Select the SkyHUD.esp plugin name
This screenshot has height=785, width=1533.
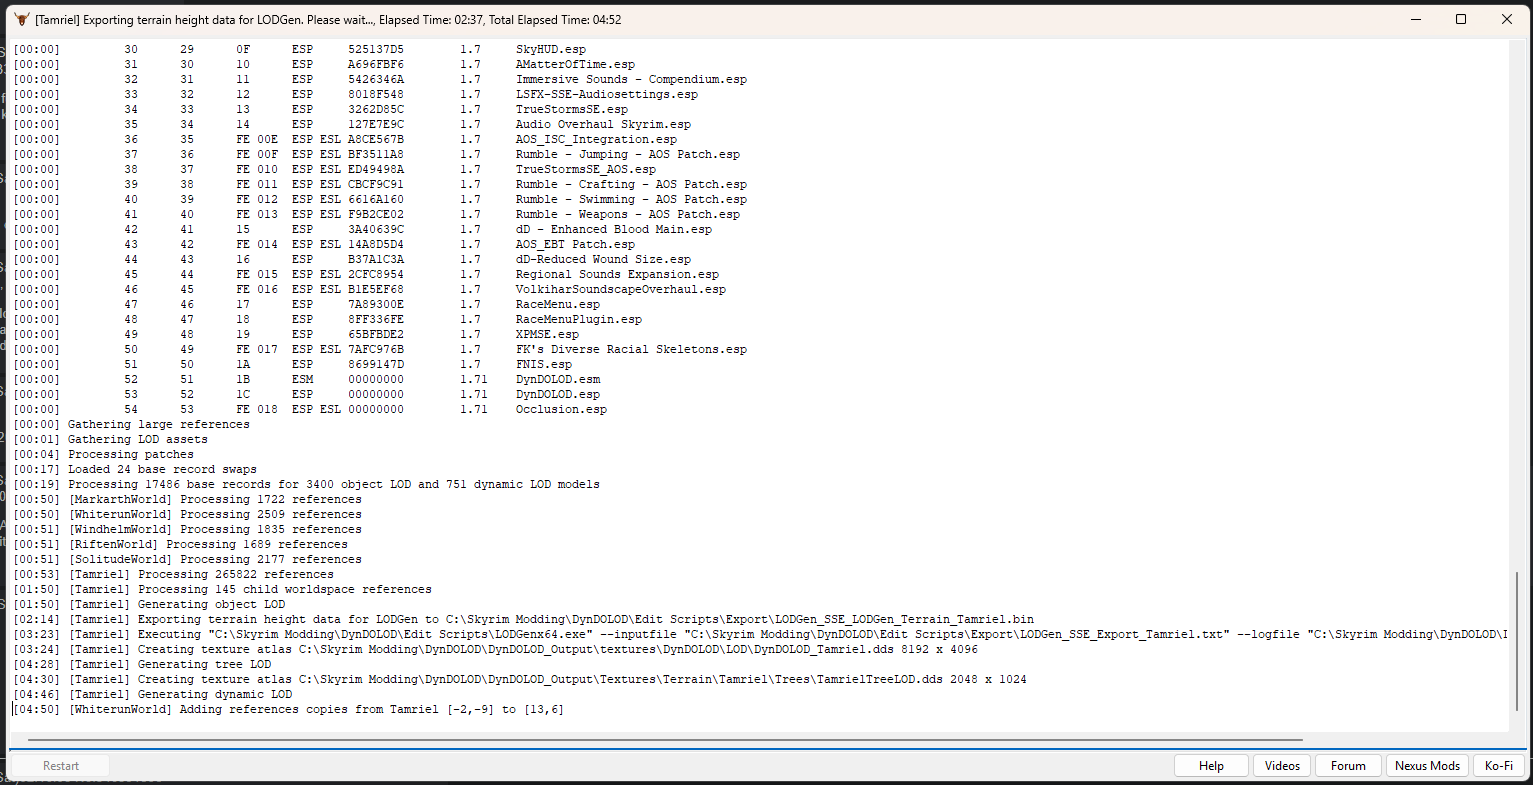(x=551, y=49)
